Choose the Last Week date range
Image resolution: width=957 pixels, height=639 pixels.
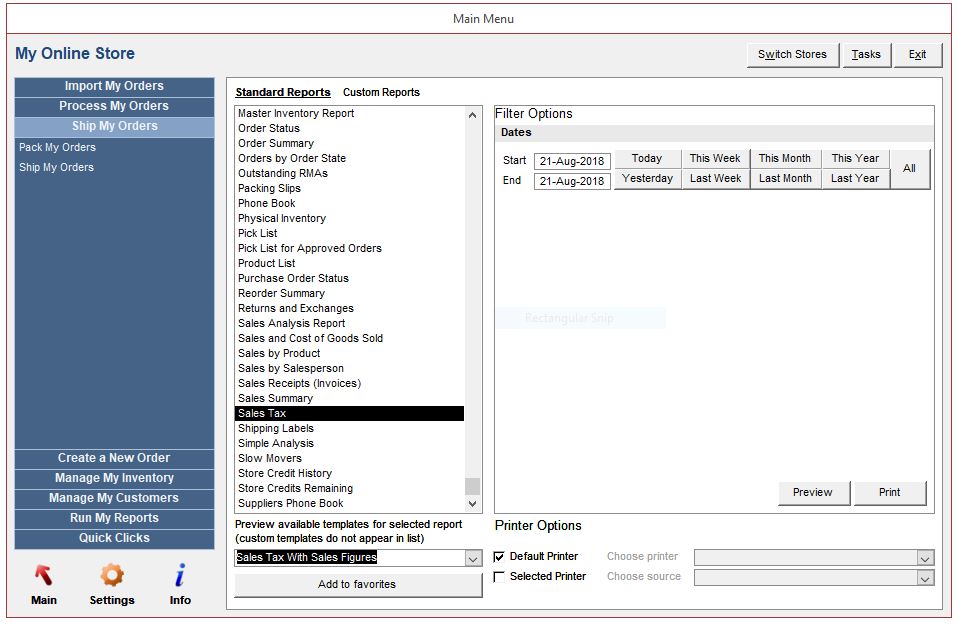click(x=715, y=179)
